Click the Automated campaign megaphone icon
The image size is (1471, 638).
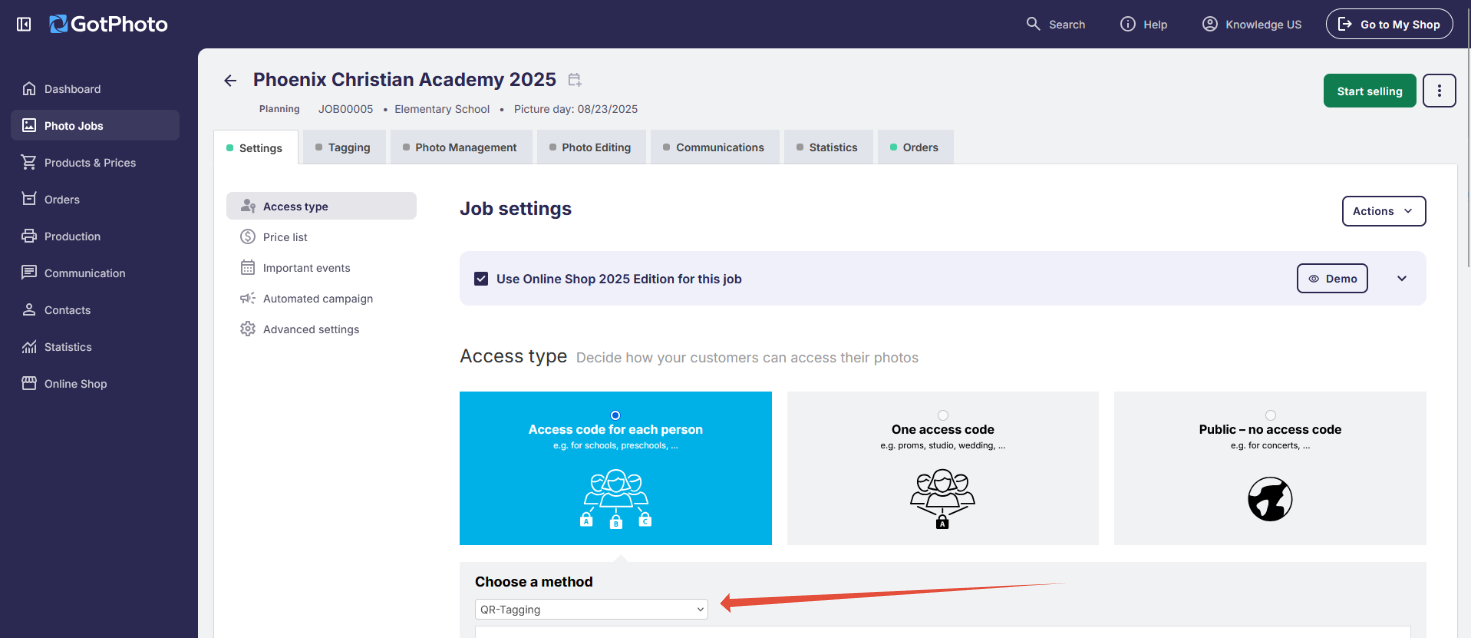(x=248, y=298)
